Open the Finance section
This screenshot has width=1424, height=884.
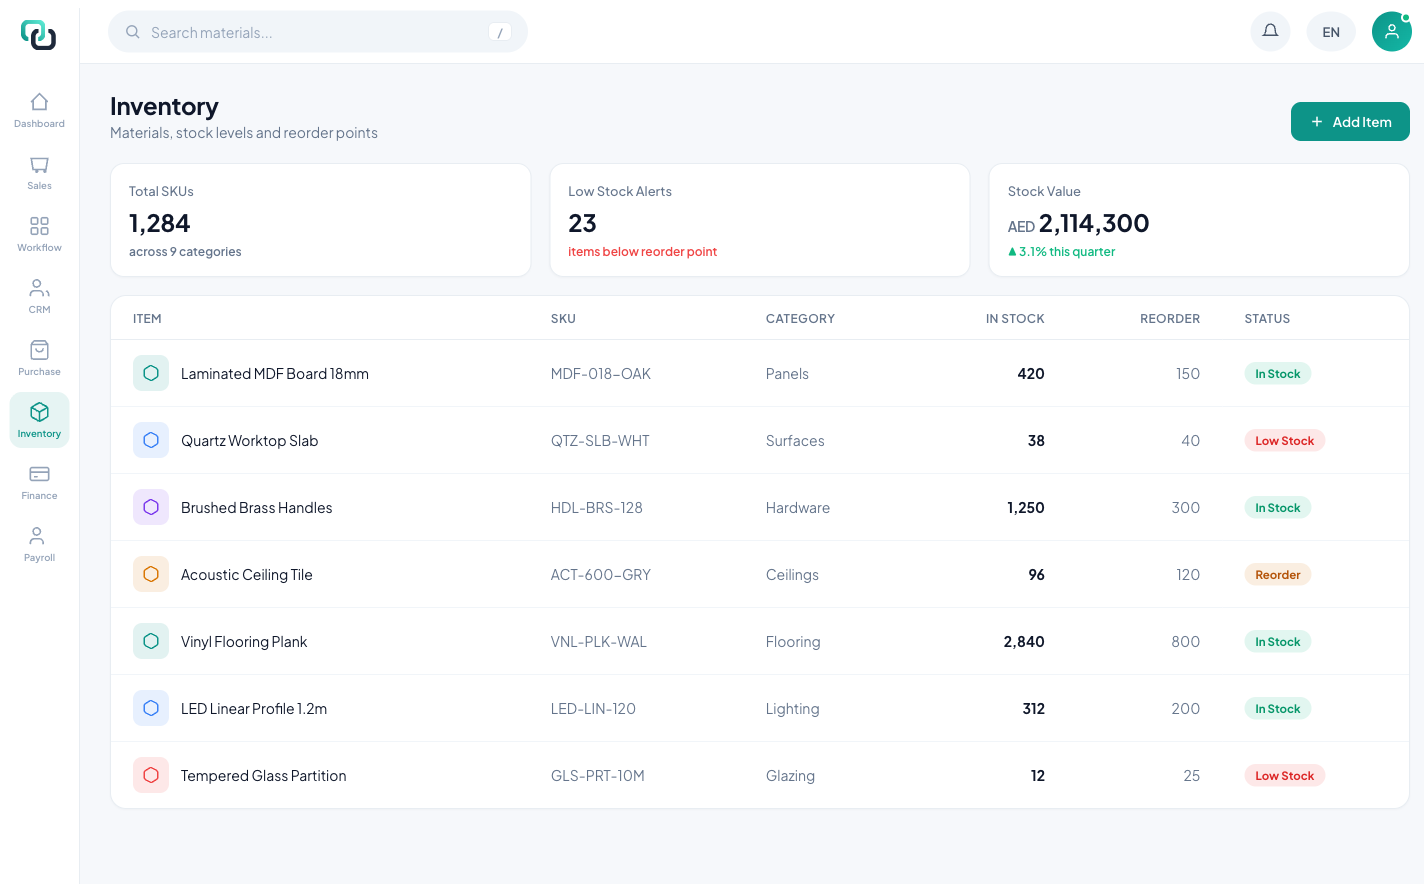39,482
